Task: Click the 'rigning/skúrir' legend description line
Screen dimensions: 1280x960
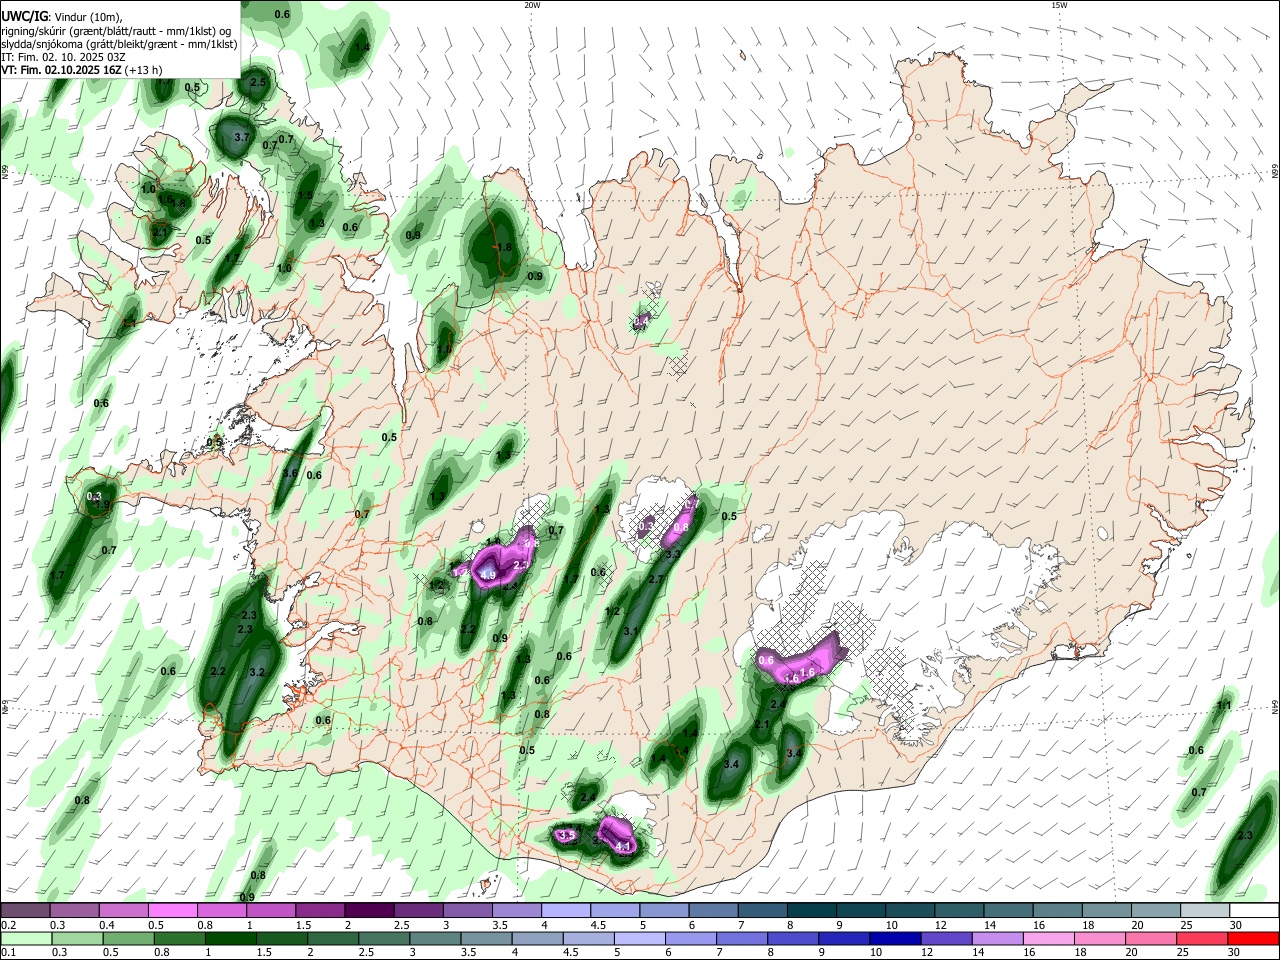Action: pos(116,31)
